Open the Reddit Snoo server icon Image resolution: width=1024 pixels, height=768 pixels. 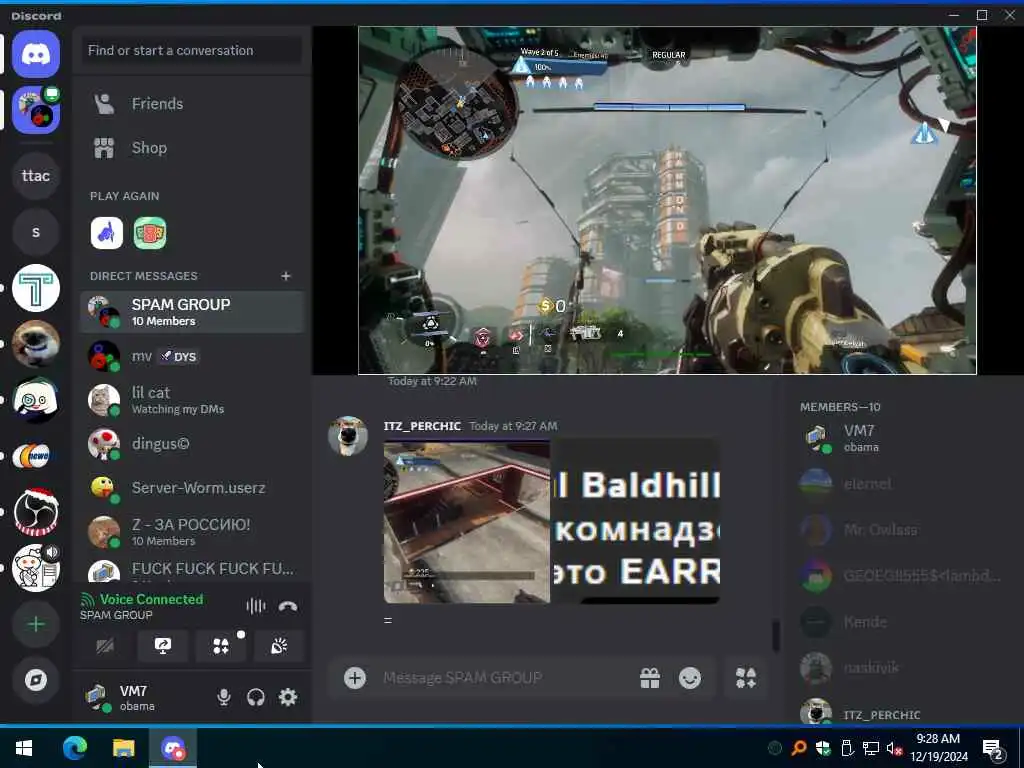tap(36, 568)
